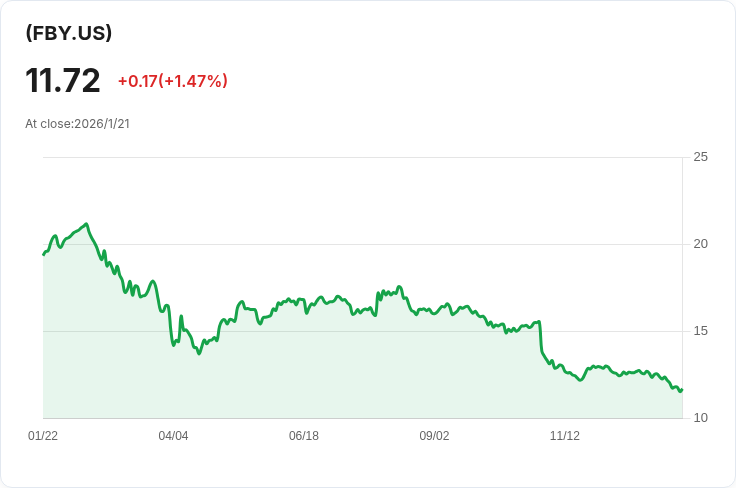Screen dimensions: 736x488
Task: Click the highest peak of the price line
Action: coord(87,224)
